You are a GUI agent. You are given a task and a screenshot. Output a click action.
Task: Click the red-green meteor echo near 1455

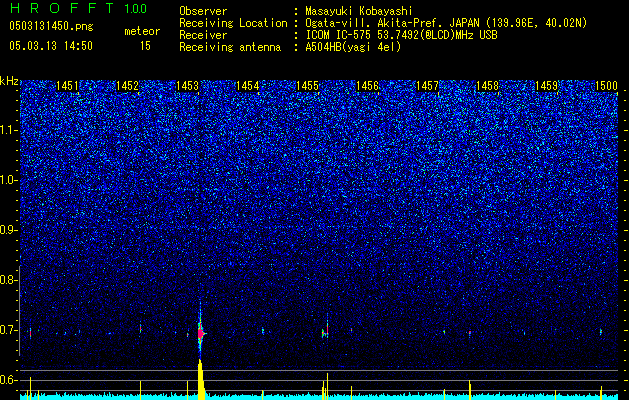(325, 331)
